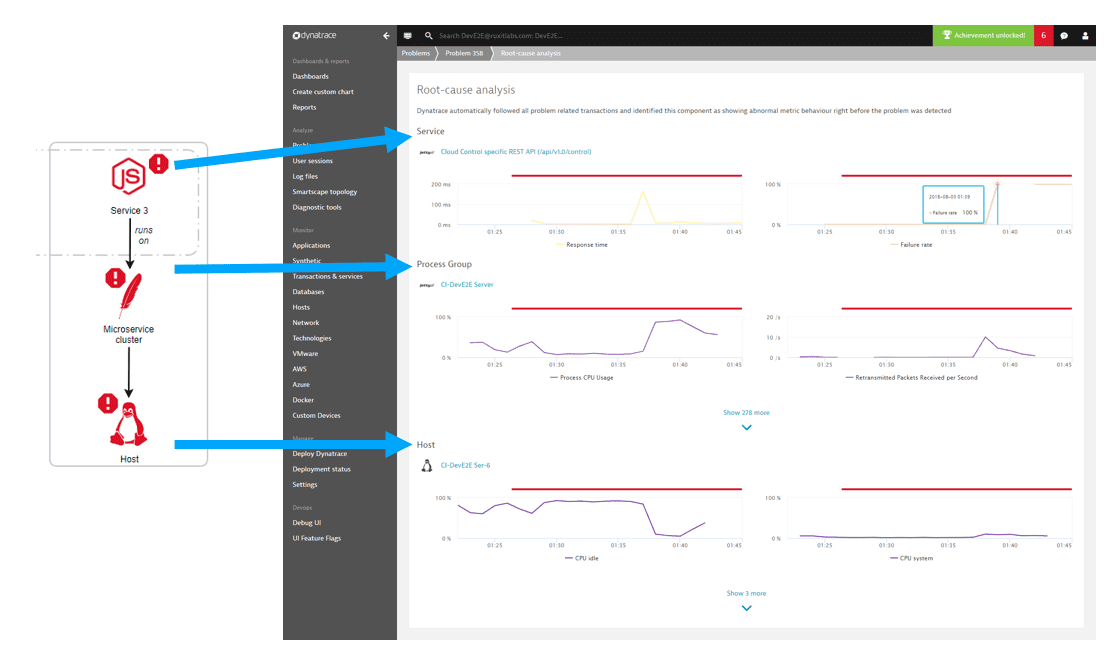Image resolution: width=1110 pixels, height=651 pixels.
Task: Focus the Search DevE2E field
Action: (501, 35)
